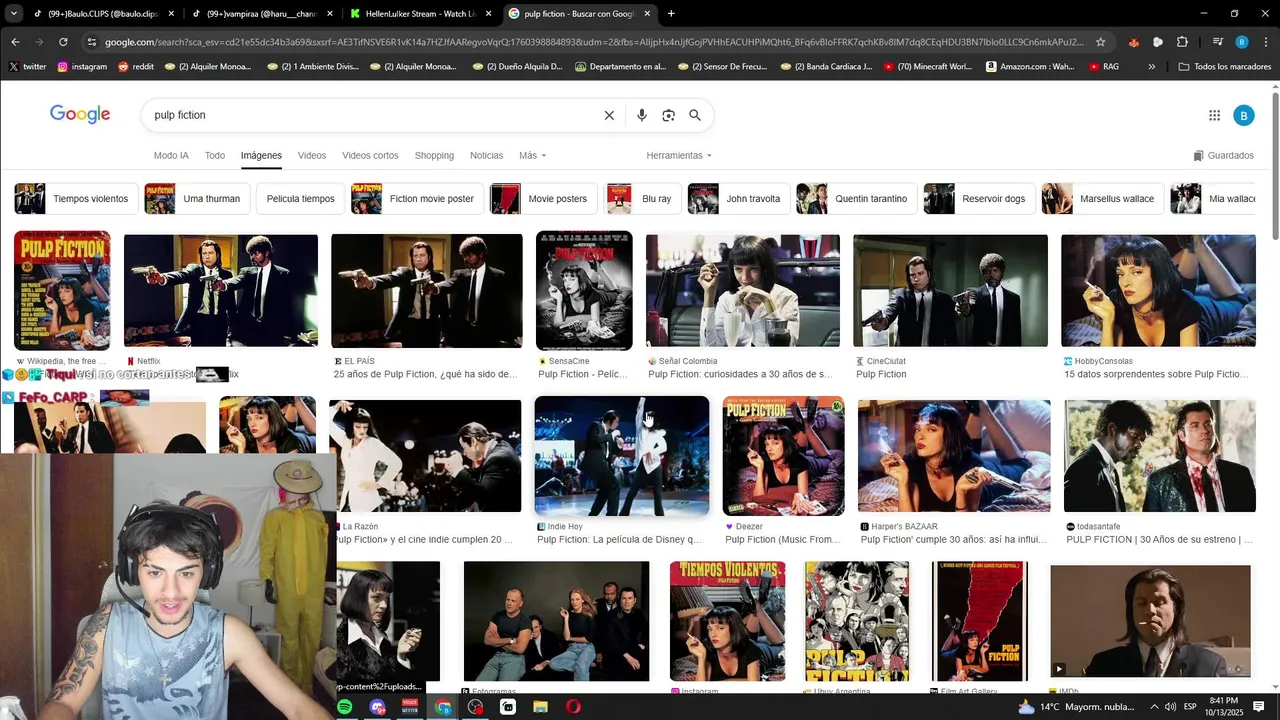Filter by Reservoir dogs chip
1280x720 pixels.
(978, 199)
